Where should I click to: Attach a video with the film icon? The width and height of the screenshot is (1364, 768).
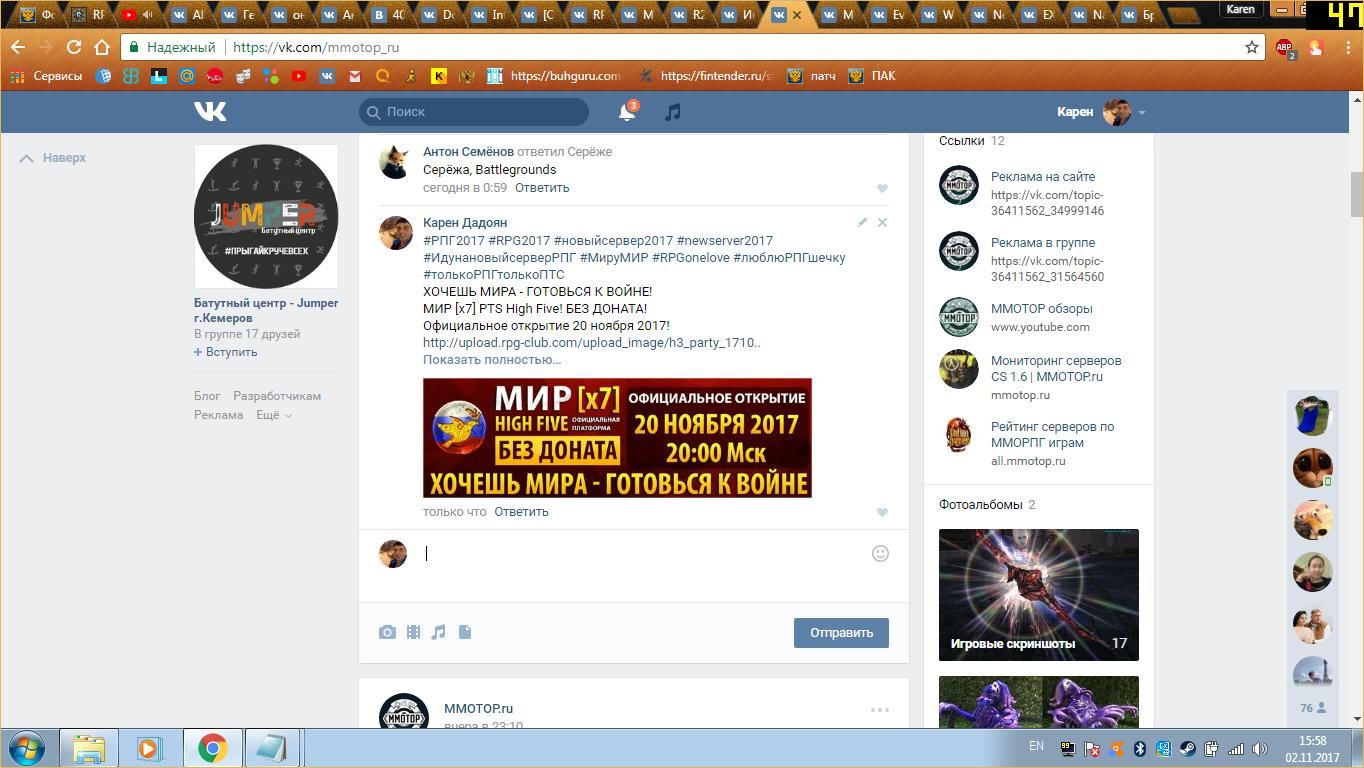(413, 632)
